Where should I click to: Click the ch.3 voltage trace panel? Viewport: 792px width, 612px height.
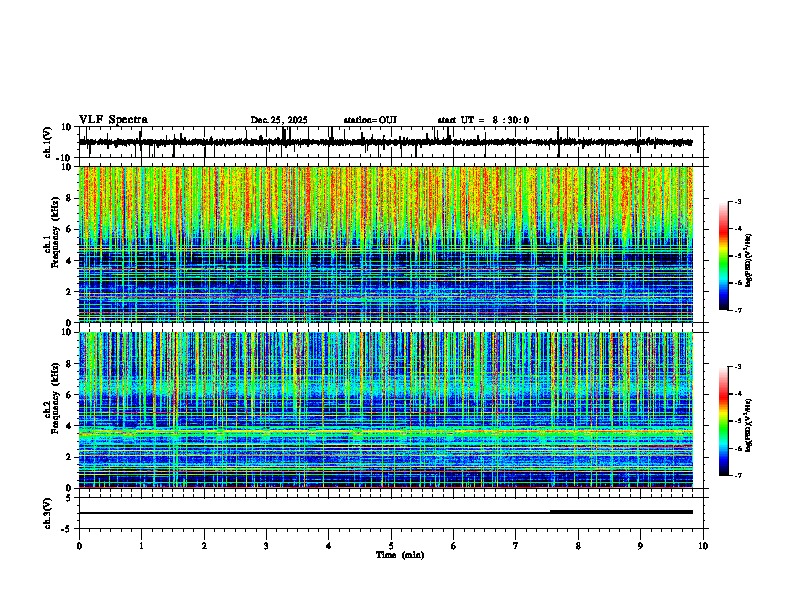click(x=393, y=513)
